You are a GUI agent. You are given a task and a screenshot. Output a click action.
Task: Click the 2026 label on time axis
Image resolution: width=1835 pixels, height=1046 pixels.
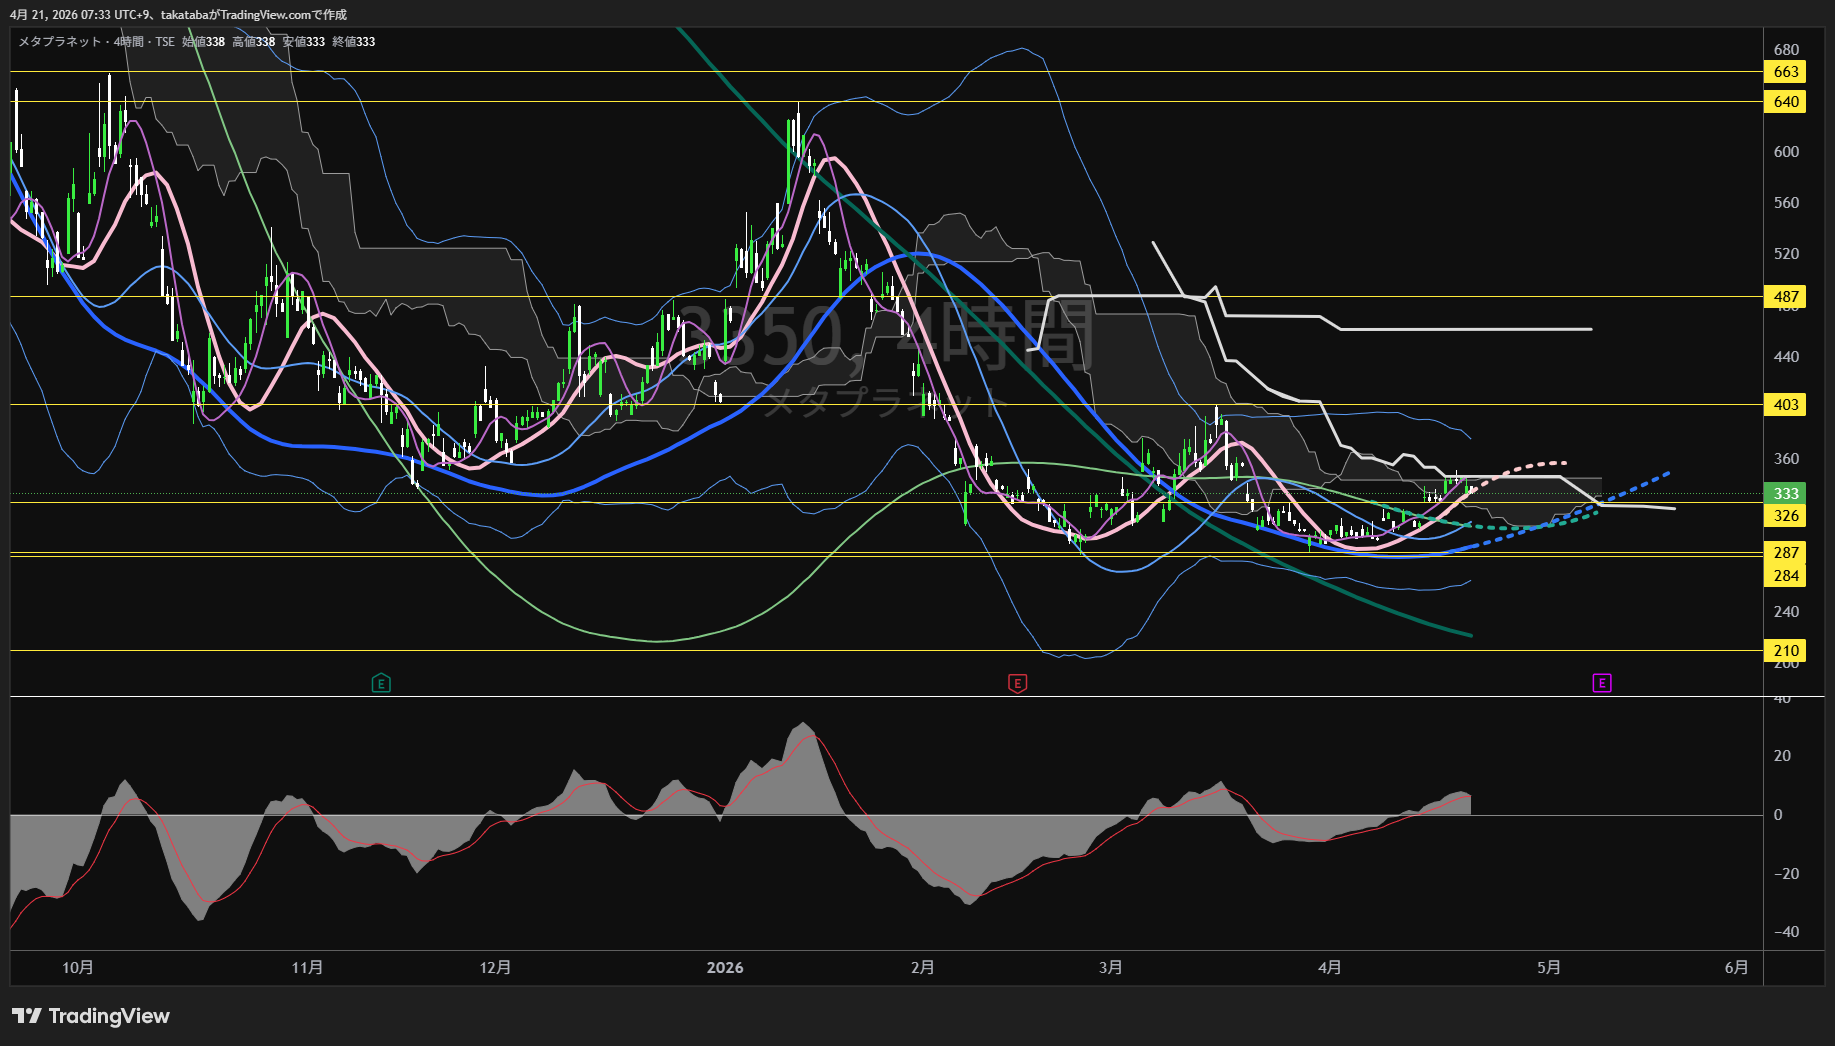(x=725, y=968)
